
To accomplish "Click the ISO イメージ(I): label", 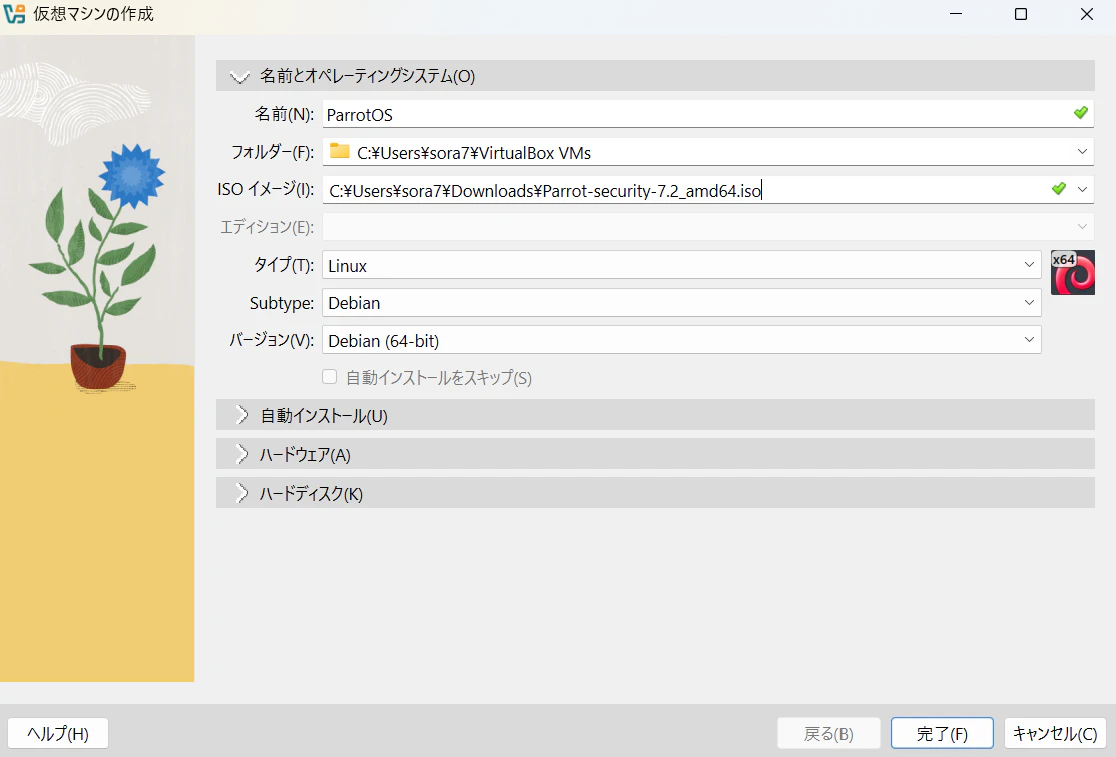I will point(265,189).
